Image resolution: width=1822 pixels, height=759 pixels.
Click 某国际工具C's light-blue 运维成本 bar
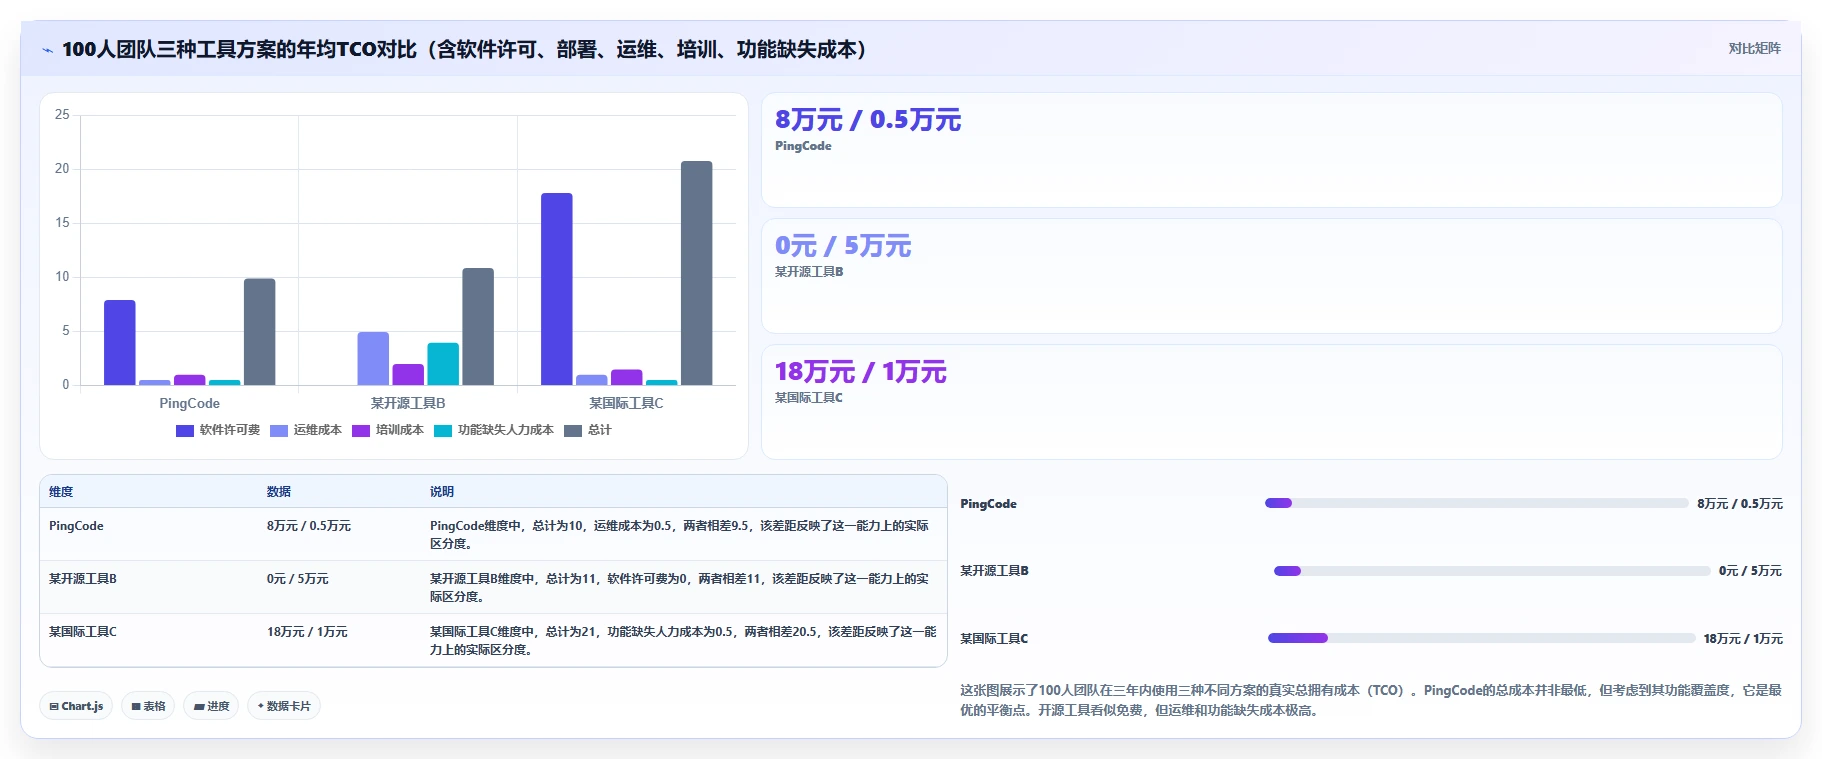pos(592,380)
